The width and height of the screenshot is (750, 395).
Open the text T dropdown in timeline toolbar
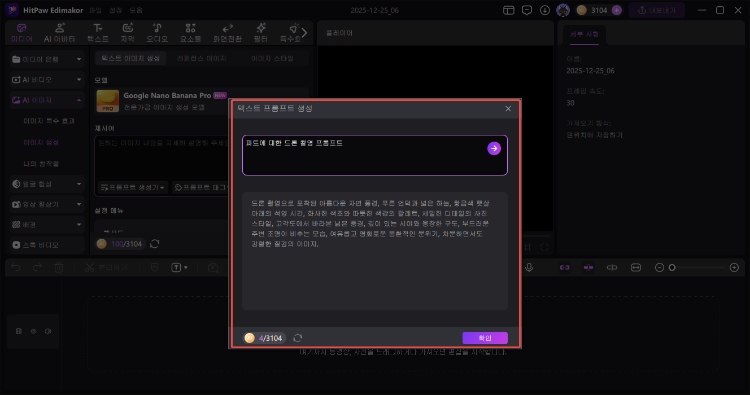[x=179, y=268]
